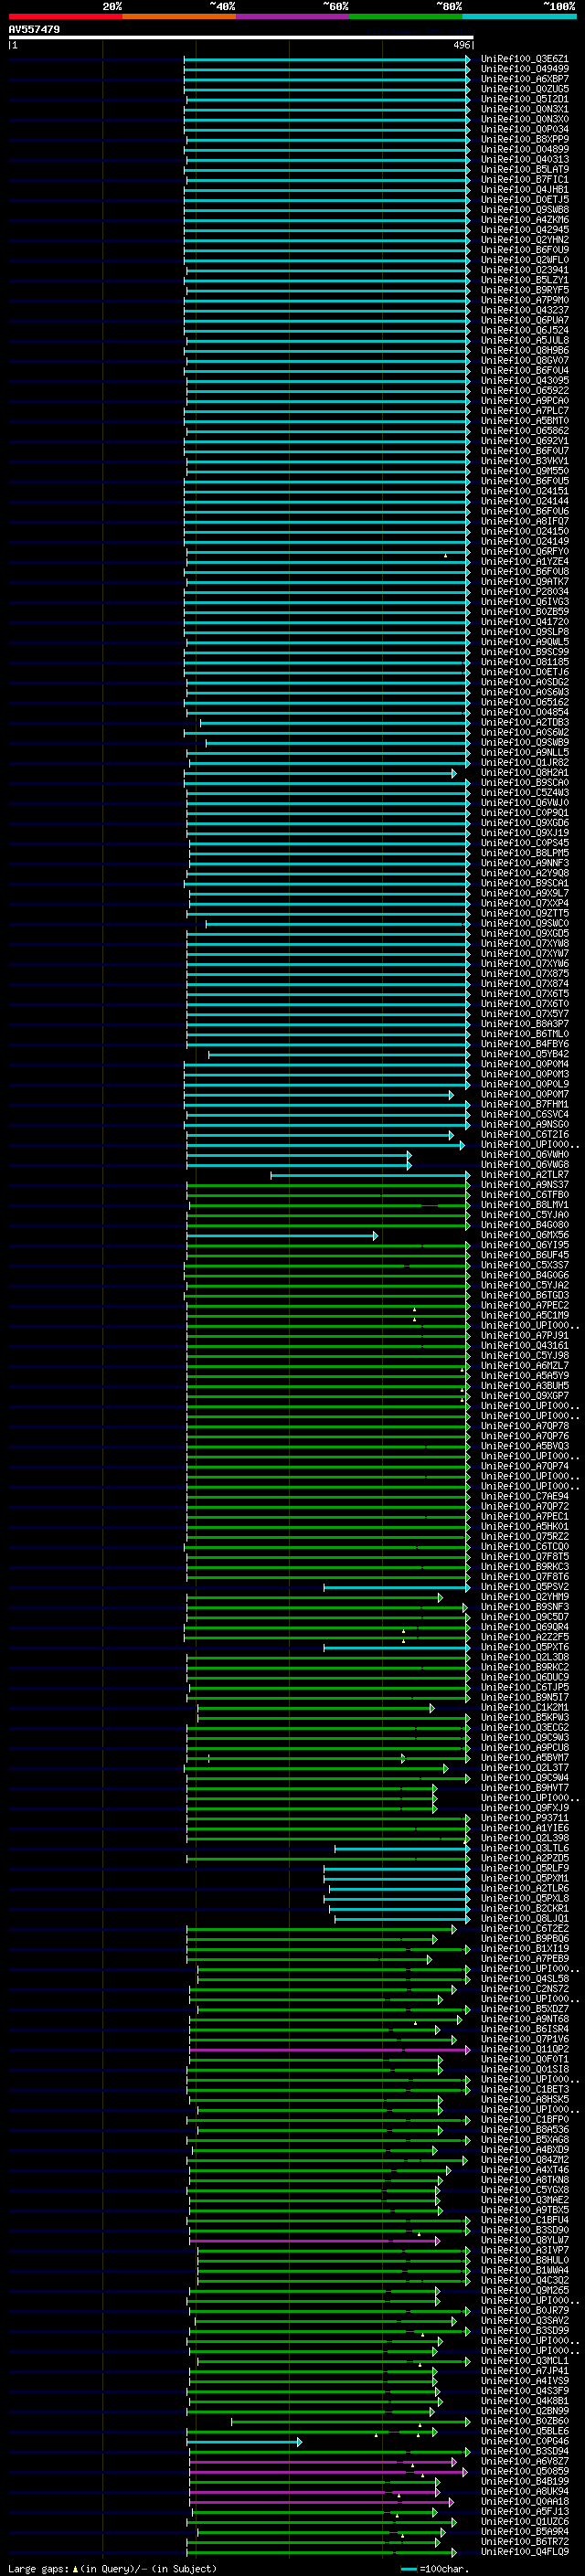The height and width of the screenshot is (2576, 585).
Task: Select hit label UniRef100_Q41720
Action: coord(525,622)
